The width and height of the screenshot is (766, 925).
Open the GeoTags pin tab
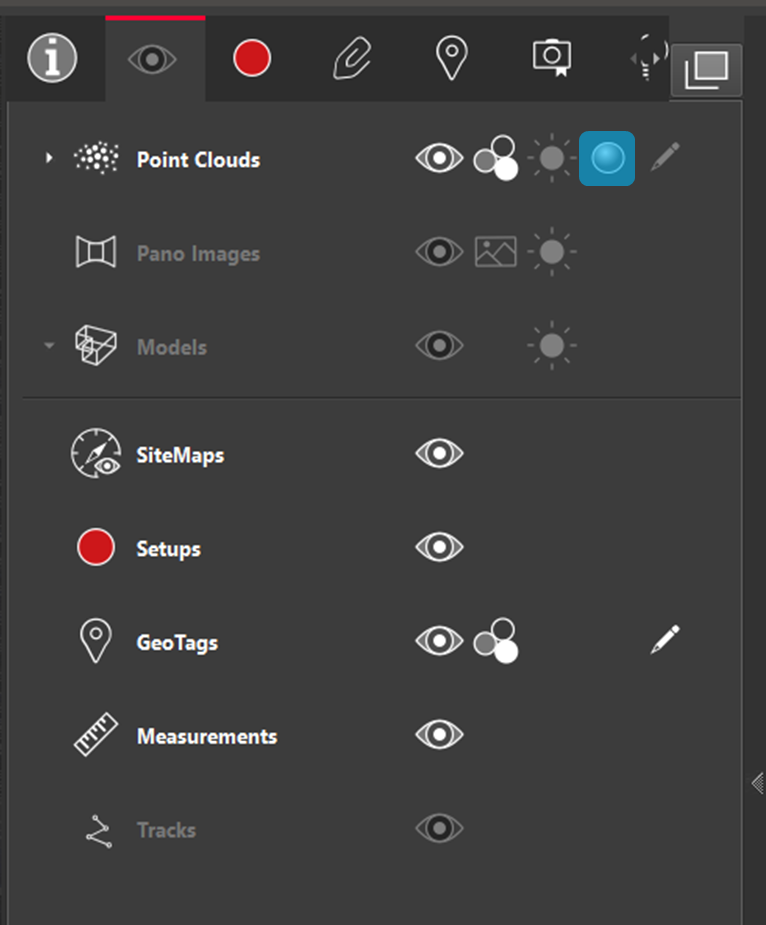452,59
